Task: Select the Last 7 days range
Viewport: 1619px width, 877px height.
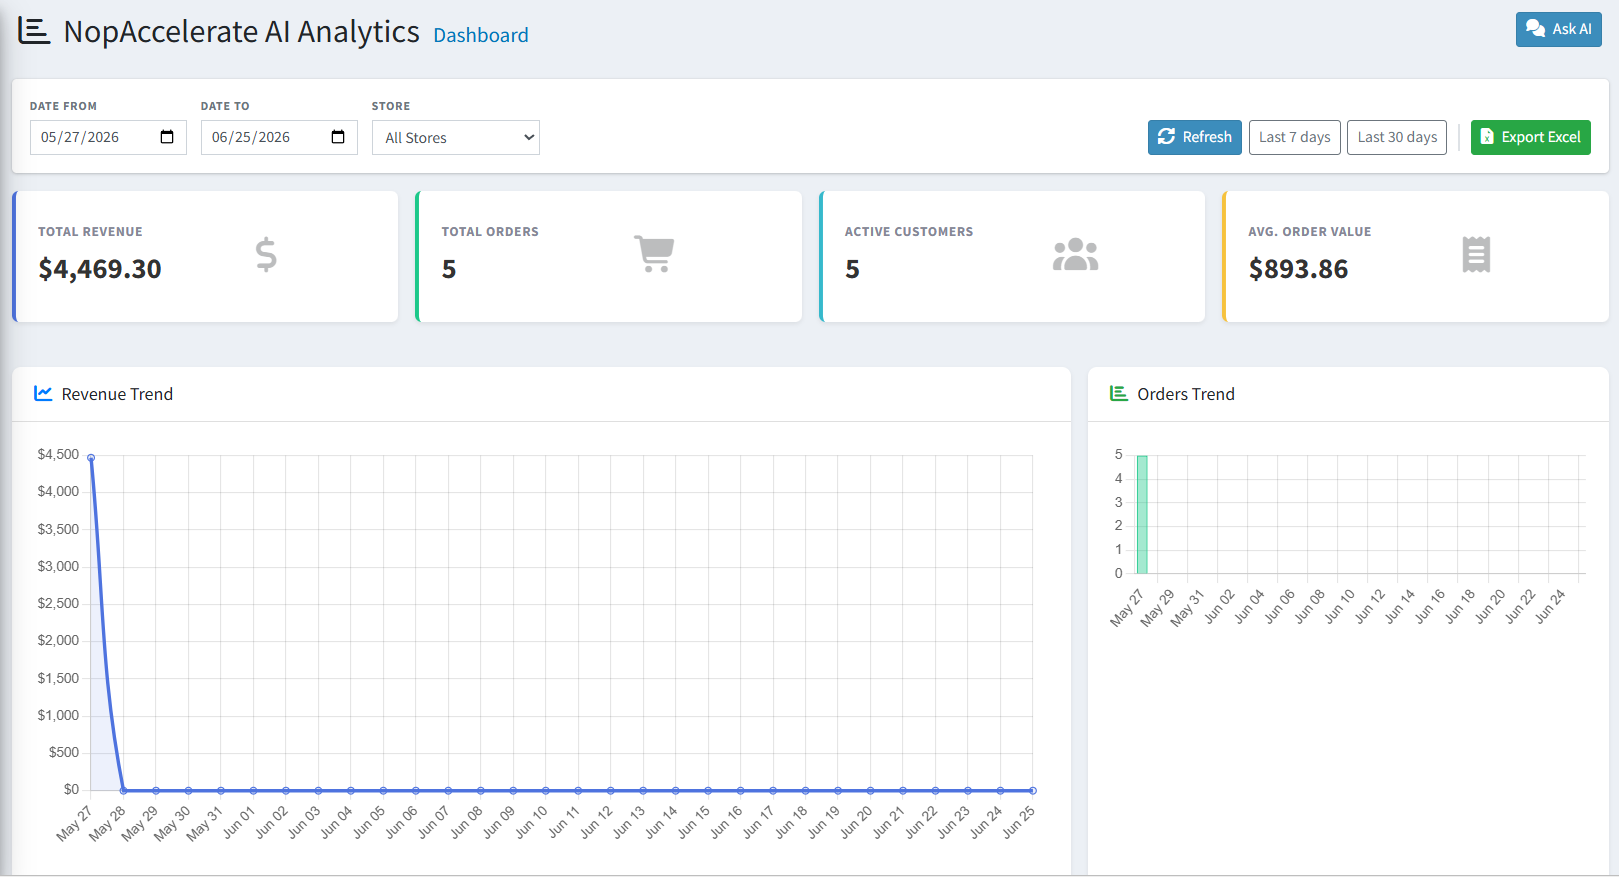Action: point(1294,137)
